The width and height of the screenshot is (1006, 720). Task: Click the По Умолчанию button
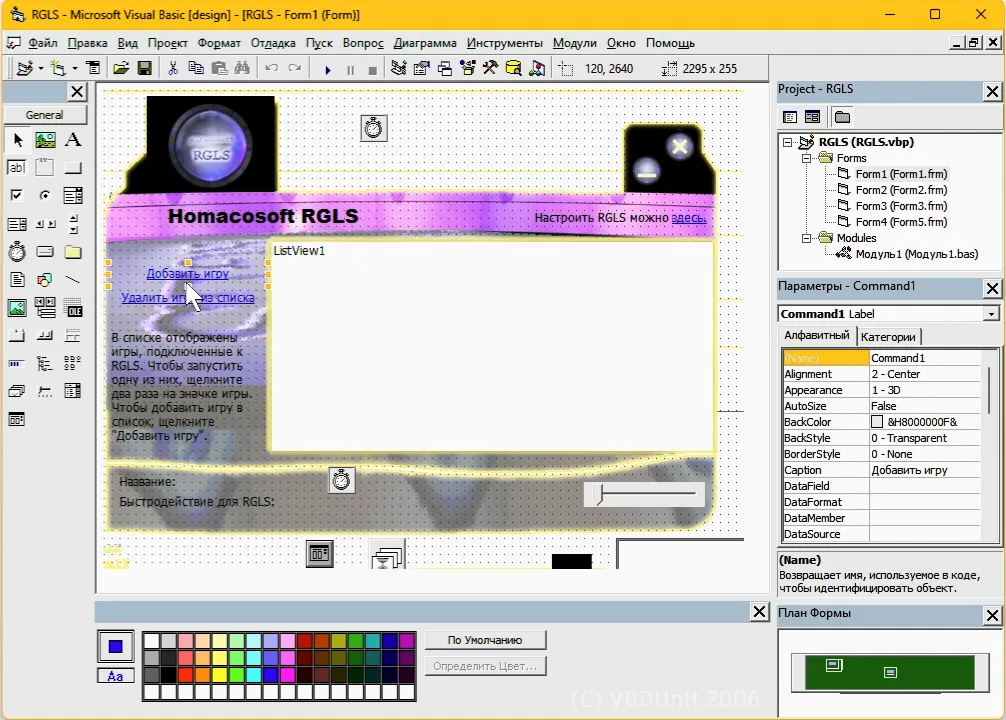point(485,640)
